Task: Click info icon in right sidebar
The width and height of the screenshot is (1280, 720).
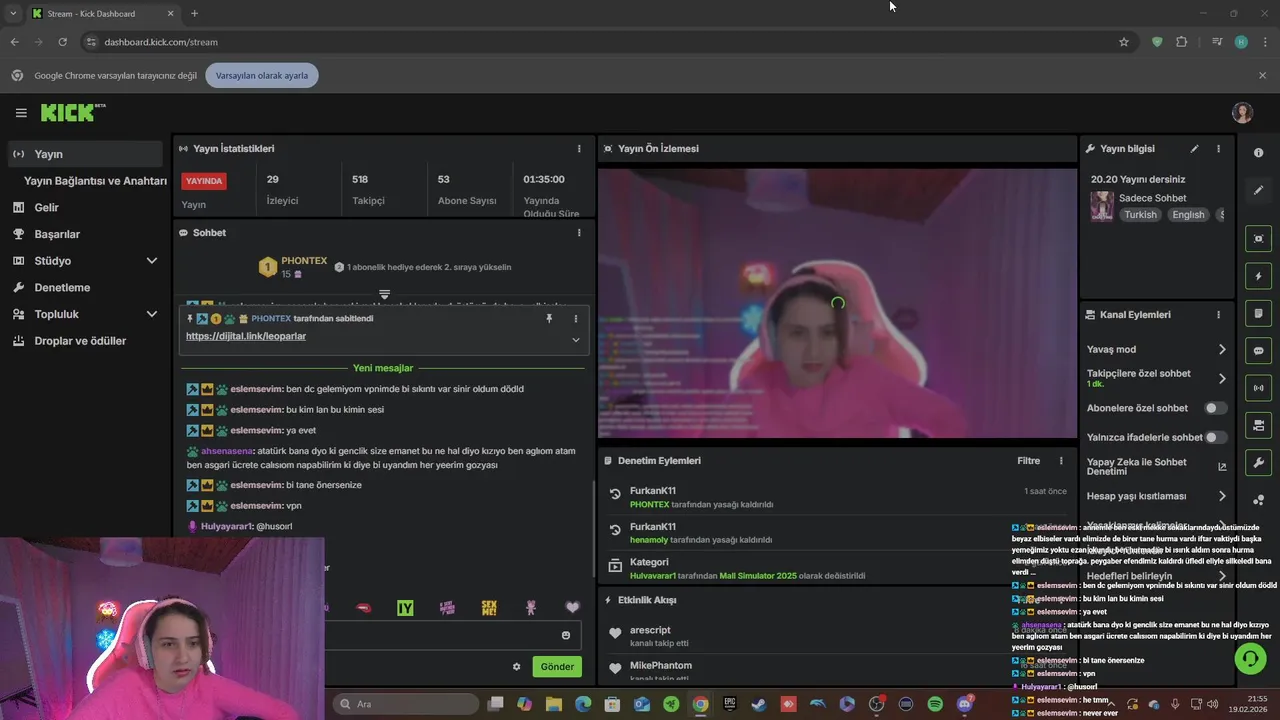Action: point(1259,153)
